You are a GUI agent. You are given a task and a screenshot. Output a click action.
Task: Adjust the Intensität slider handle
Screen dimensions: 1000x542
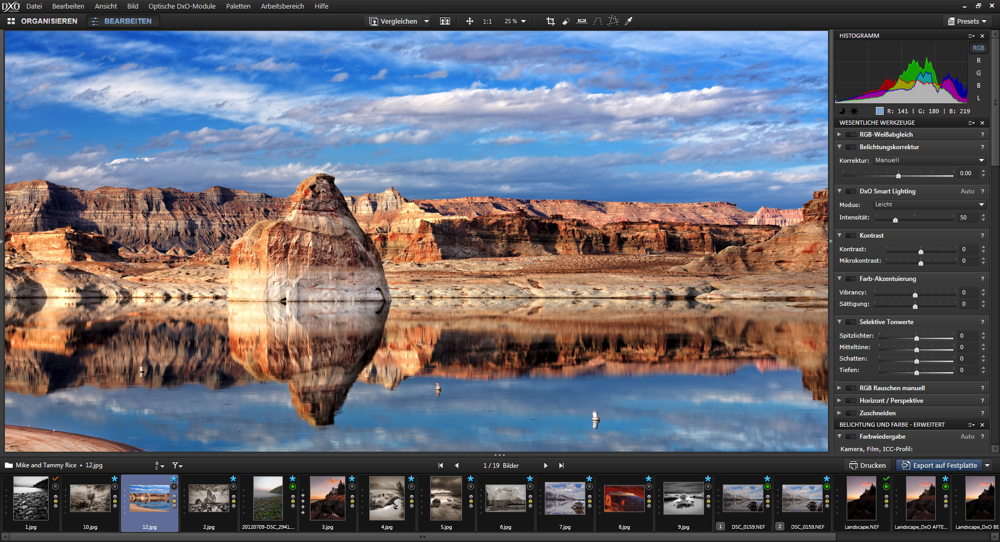pyautogui.click(x=895, y=217)
